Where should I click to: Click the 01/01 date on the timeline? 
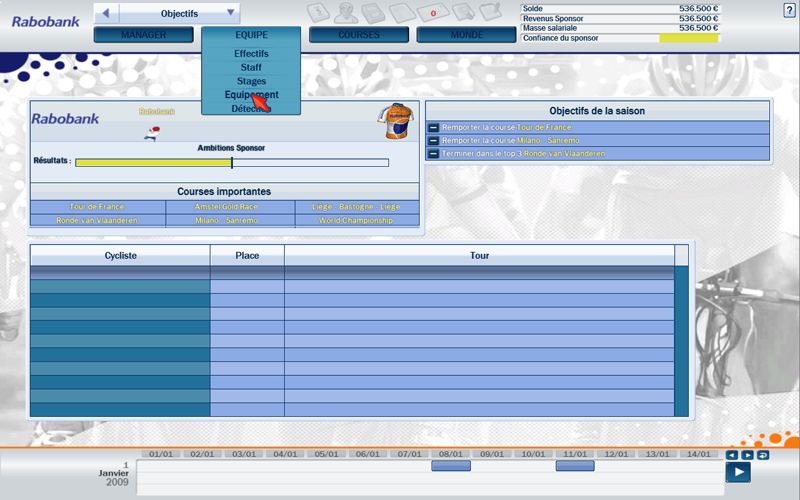click(x=161, y=454)
